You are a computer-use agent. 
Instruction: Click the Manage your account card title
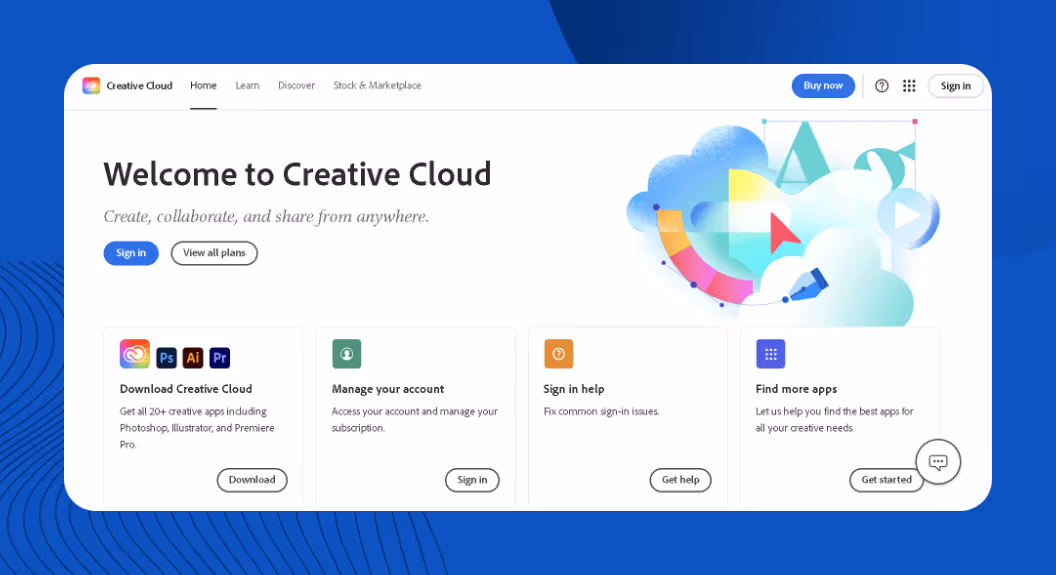tap(388, 389)
